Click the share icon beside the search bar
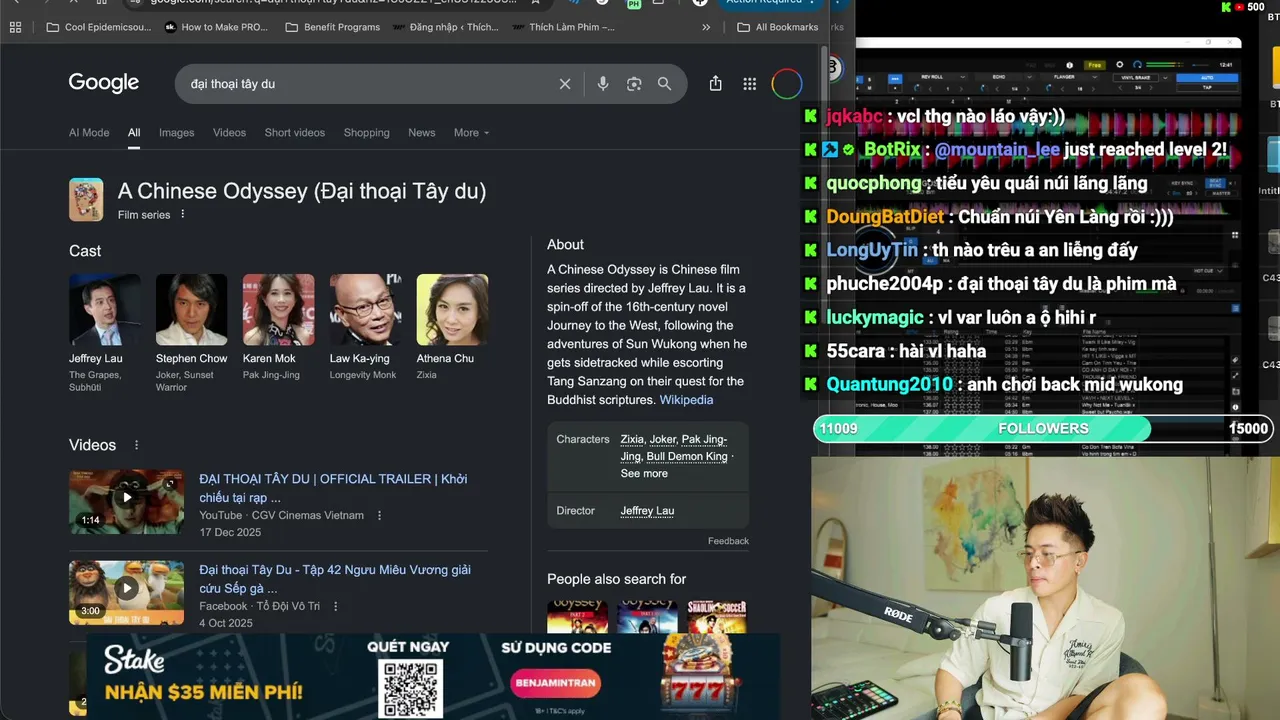 point(715,84)
